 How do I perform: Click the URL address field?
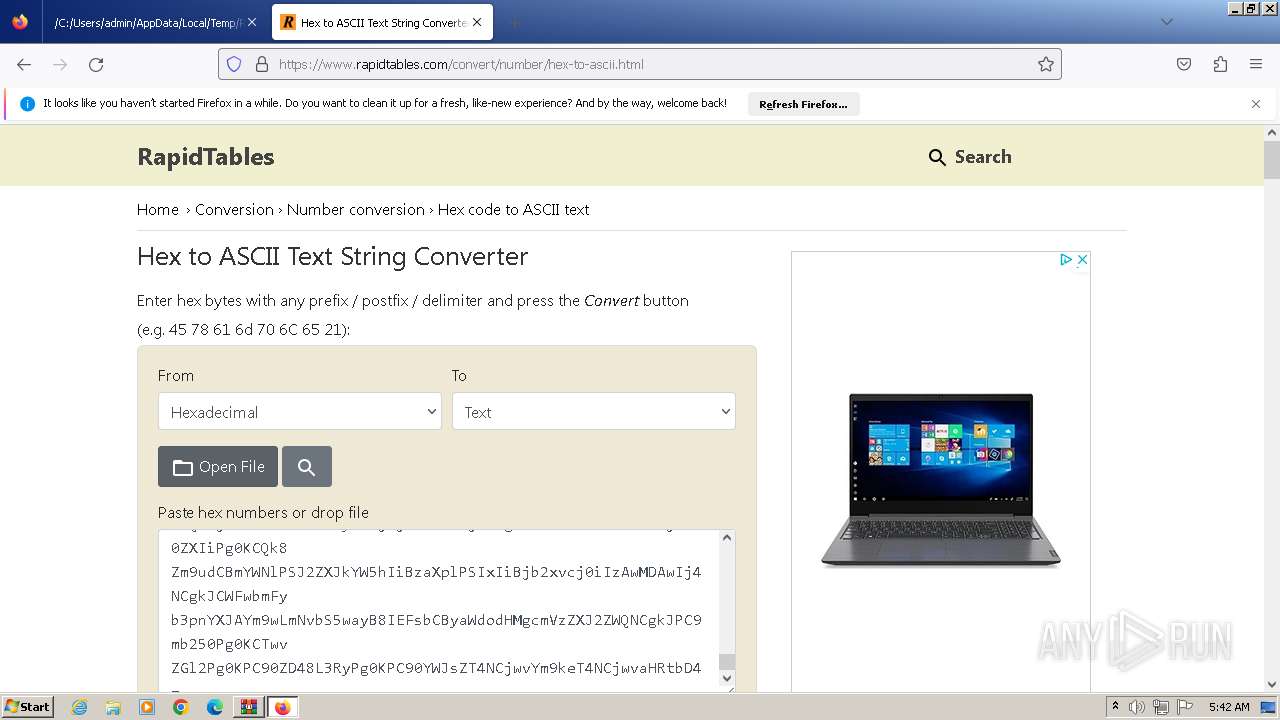[640, 64]
